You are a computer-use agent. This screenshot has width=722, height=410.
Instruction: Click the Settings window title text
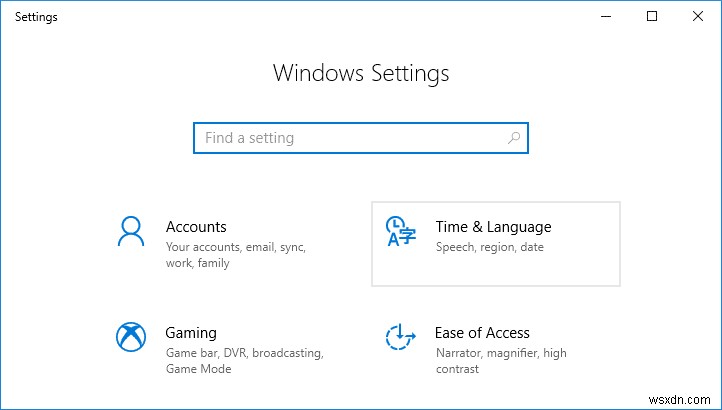coord(36,17)
